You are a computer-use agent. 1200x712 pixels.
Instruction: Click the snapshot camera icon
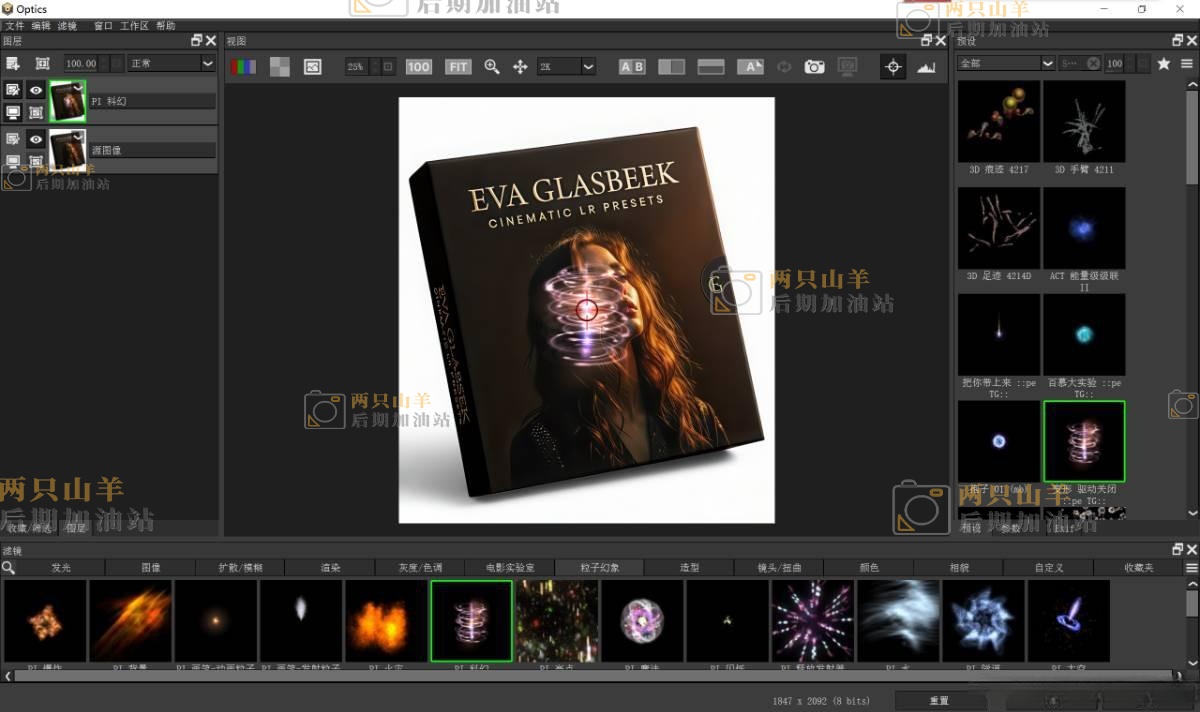[815, 67]
